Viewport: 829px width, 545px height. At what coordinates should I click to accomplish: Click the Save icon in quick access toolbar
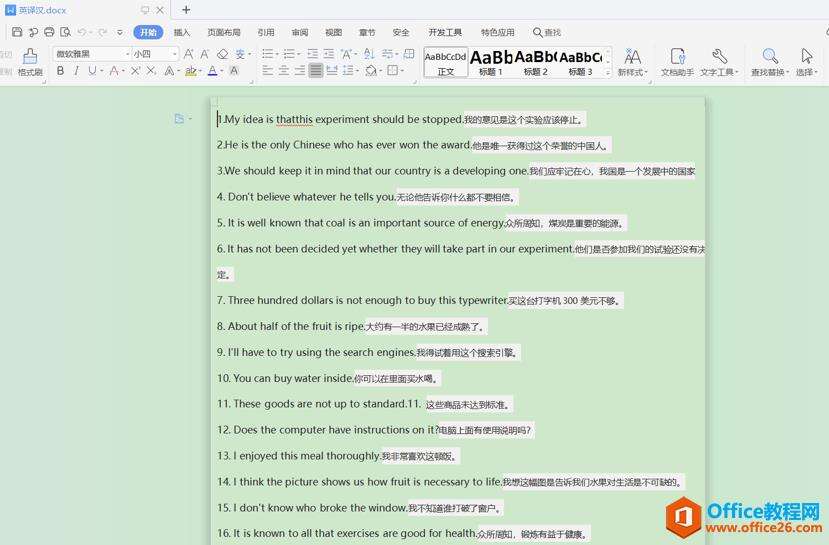pyautogui.click(x=17, y=32)
